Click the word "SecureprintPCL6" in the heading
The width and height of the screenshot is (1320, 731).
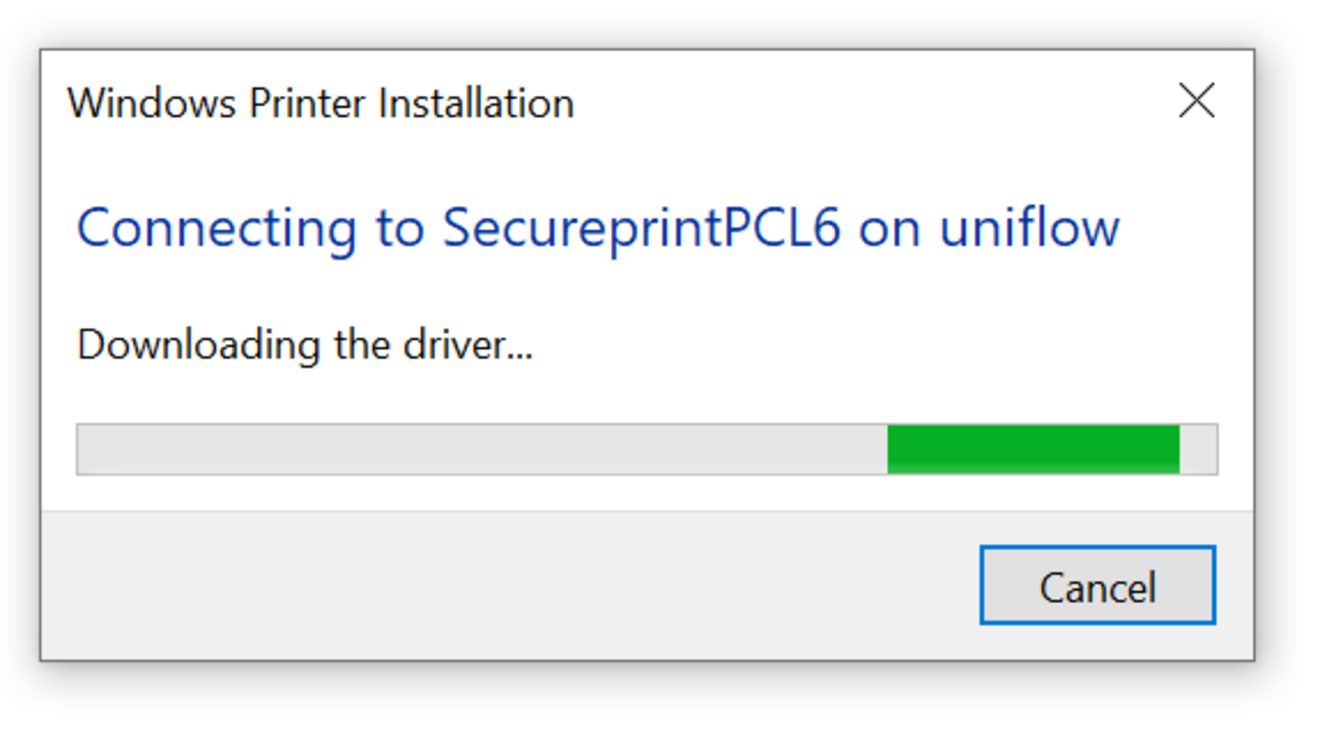pyautogui.click(x=641, y=228)
